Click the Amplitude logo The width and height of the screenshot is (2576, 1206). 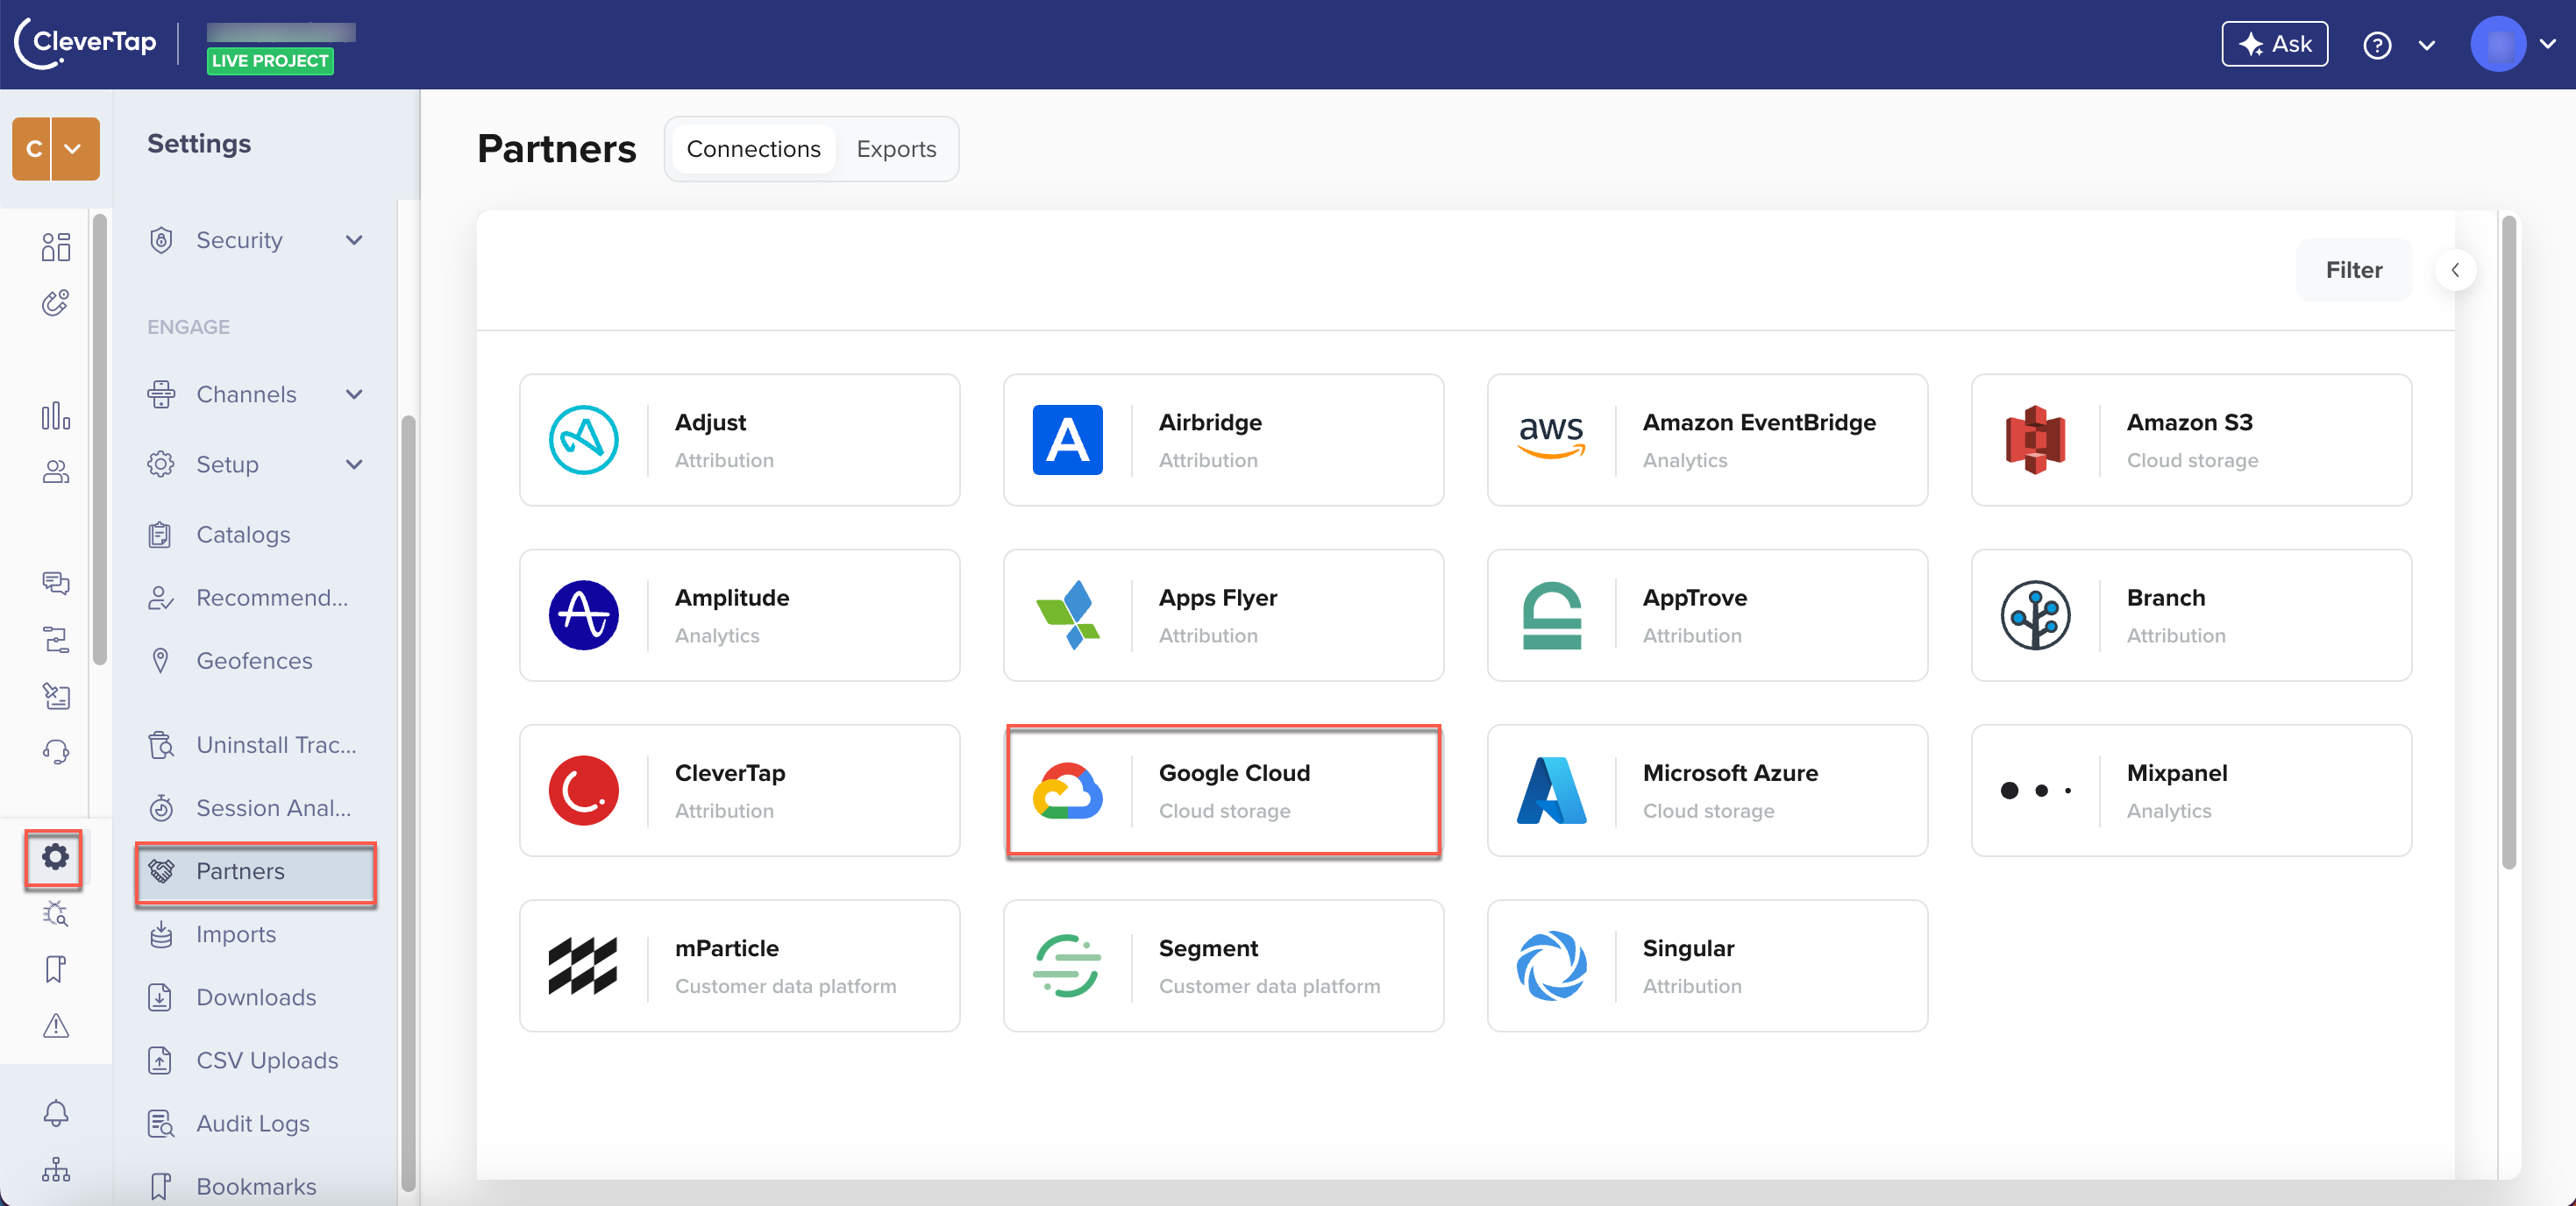point(583,615)
